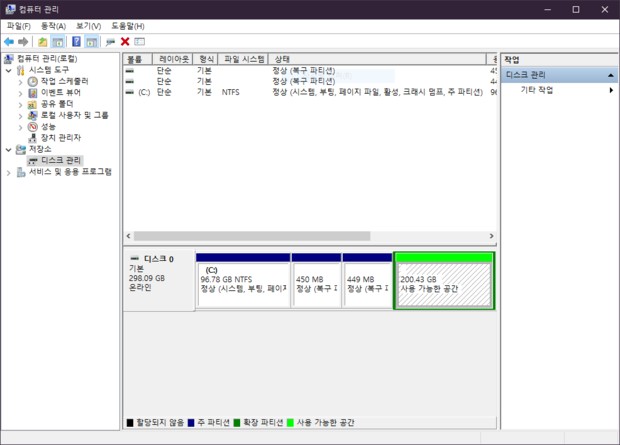Click the red X delete icon
620x445 pixels.
[x=125, y=42]
